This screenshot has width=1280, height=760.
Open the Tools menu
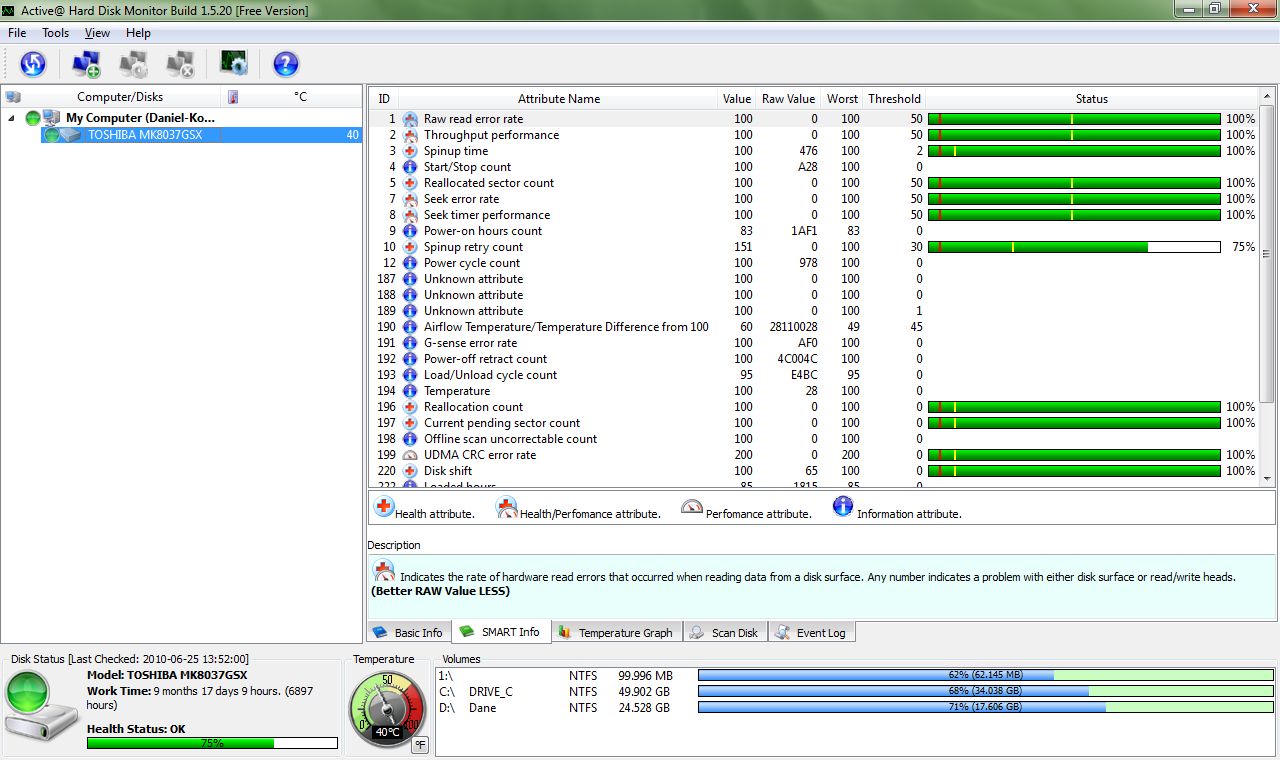point(55,32)
